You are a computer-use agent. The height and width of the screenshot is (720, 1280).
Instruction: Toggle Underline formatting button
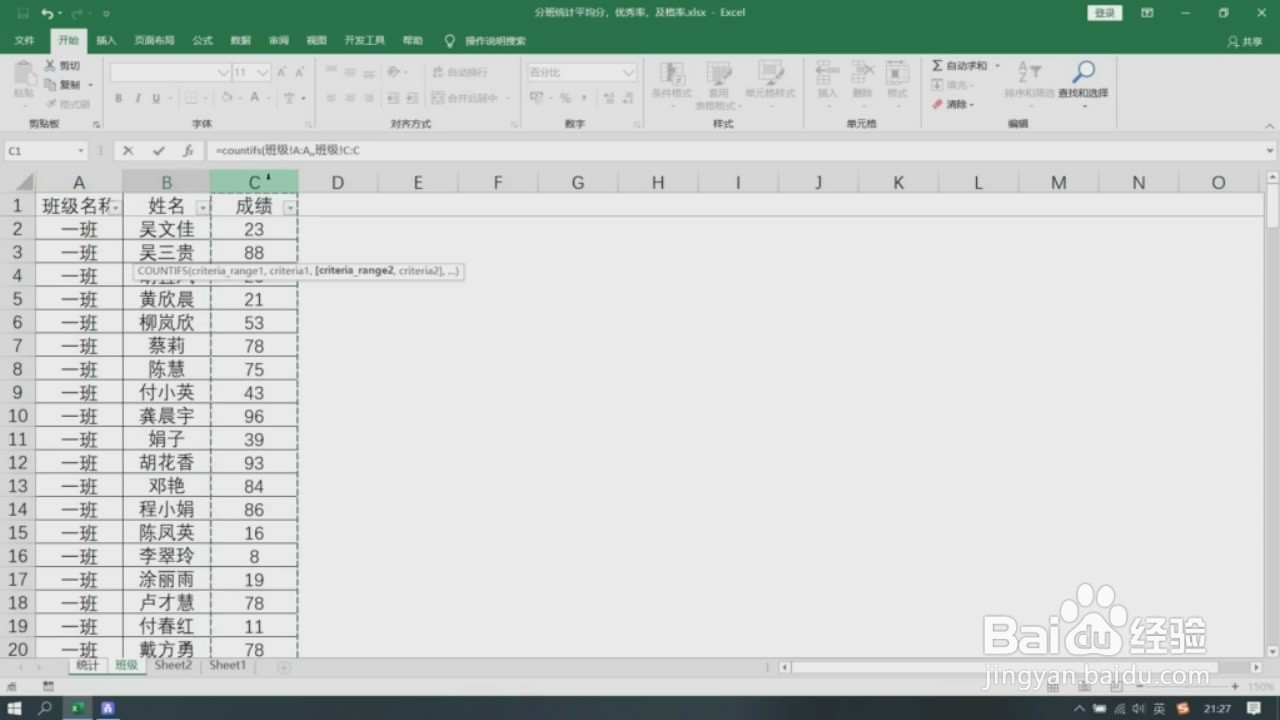point(156,98)
